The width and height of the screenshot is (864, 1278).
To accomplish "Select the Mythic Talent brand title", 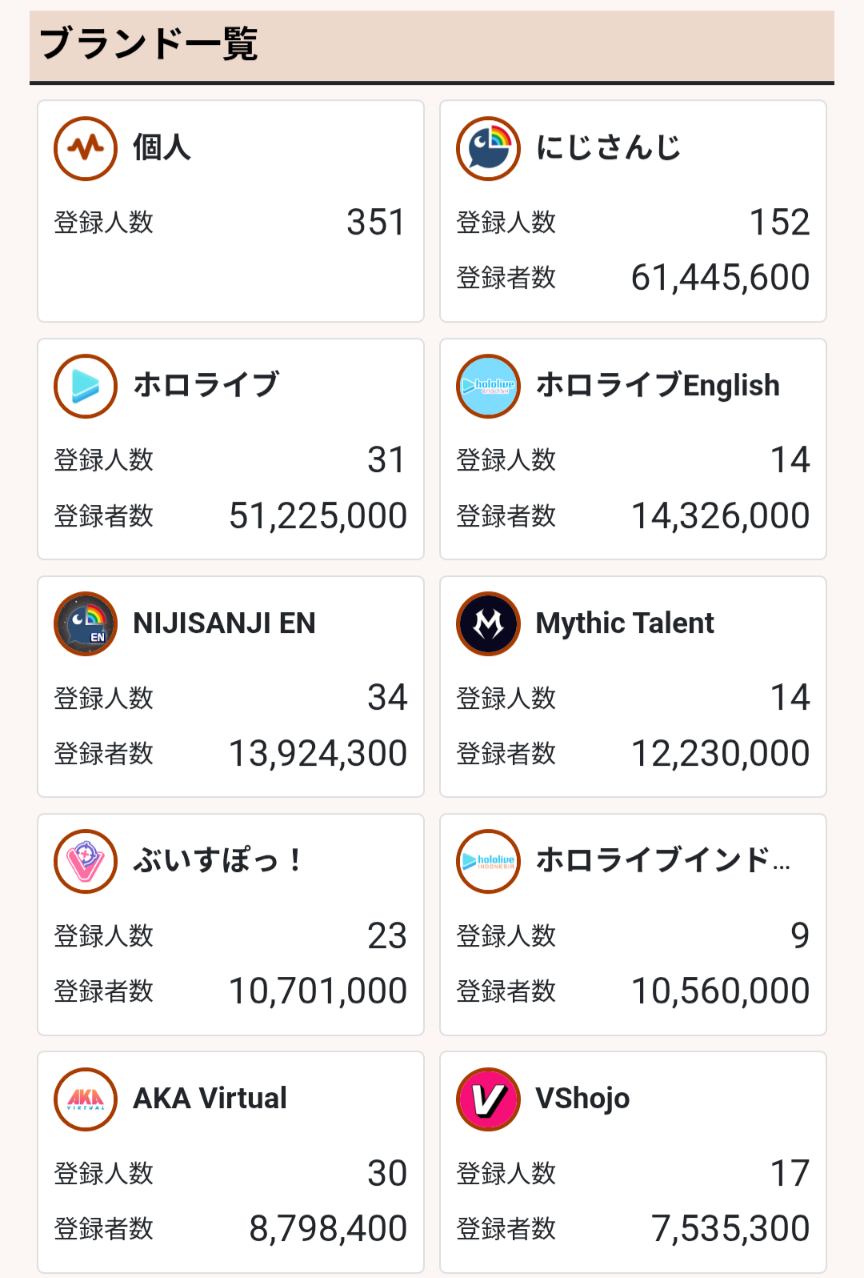I will [625, 623].
